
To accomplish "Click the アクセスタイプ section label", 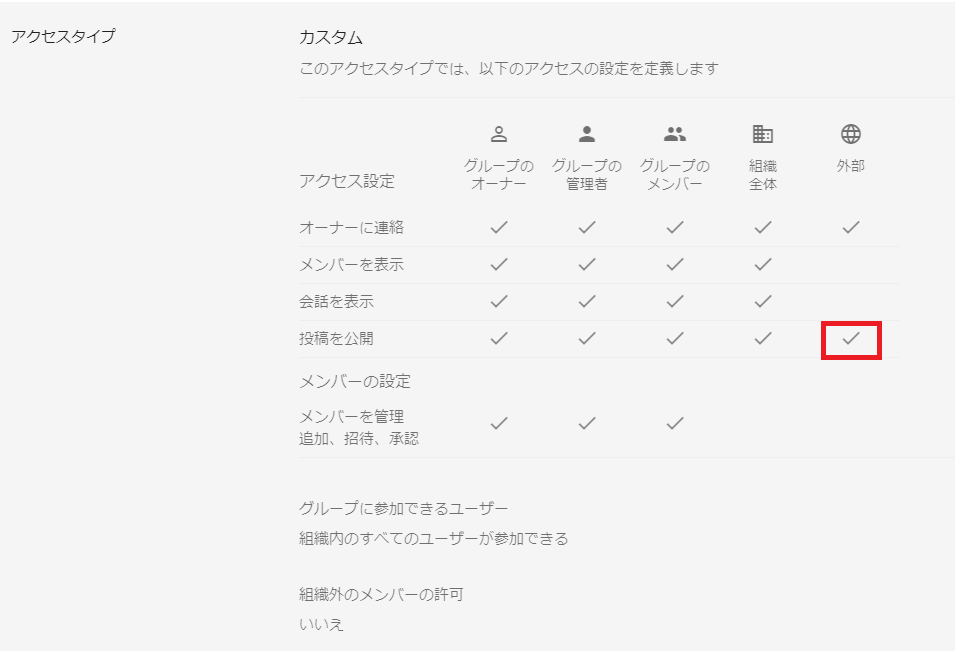I will point(63,37).
